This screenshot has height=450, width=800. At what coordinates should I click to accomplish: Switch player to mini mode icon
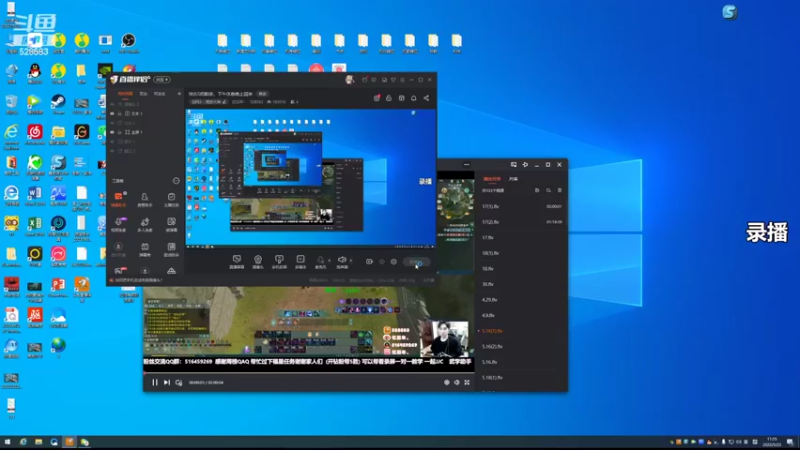tap(513, 164)
